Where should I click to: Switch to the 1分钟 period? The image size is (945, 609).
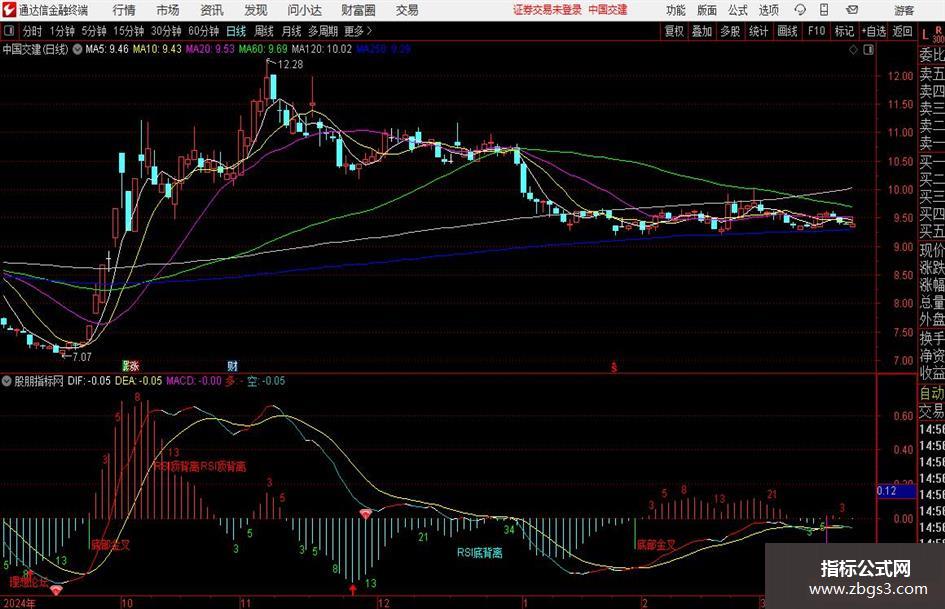[61, 31]
